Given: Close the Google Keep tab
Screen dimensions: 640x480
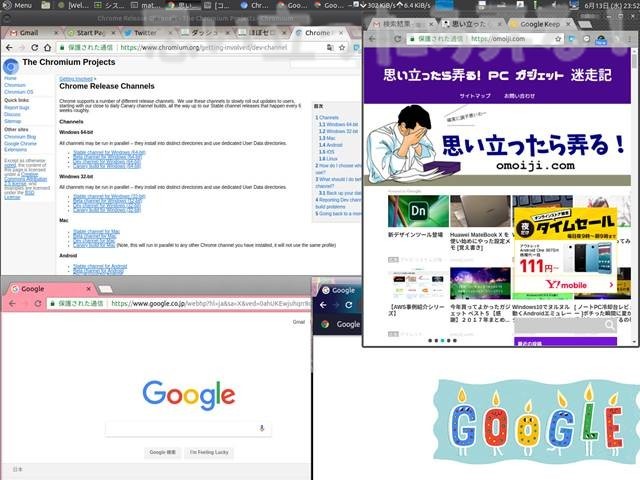Looking at the screenshot, I should (568, 24).
